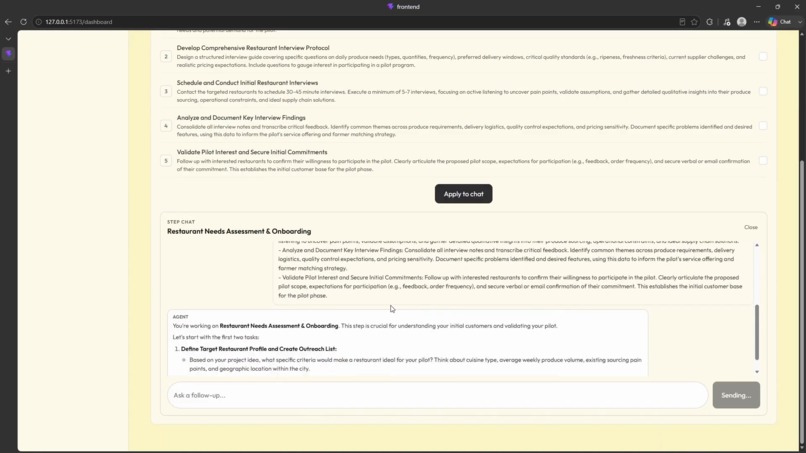This screenshot has width=806, height=453.
Task: Check the Develop Comprehensive Restaurant Interview Protocol task
Action: coord(763,57)
